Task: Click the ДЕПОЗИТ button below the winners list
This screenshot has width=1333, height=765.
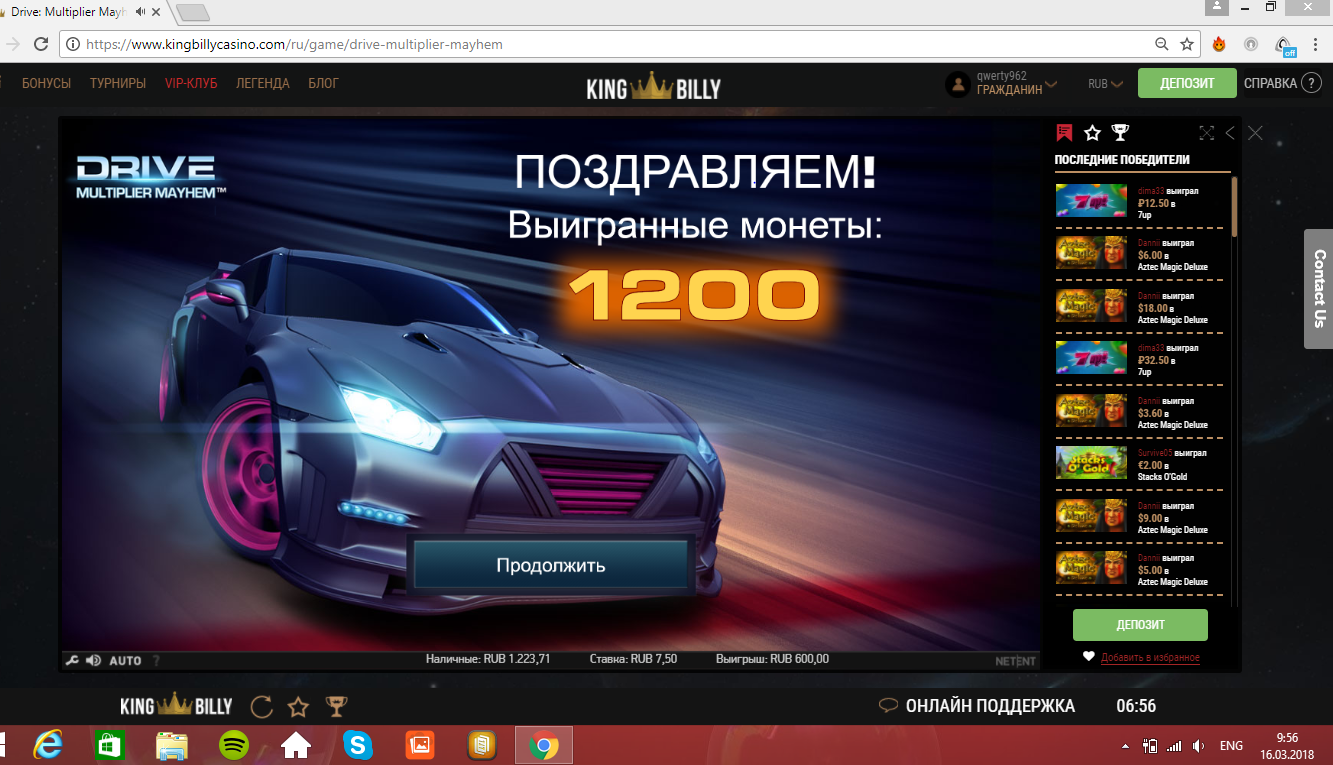Action: [x=1140, y=625]
